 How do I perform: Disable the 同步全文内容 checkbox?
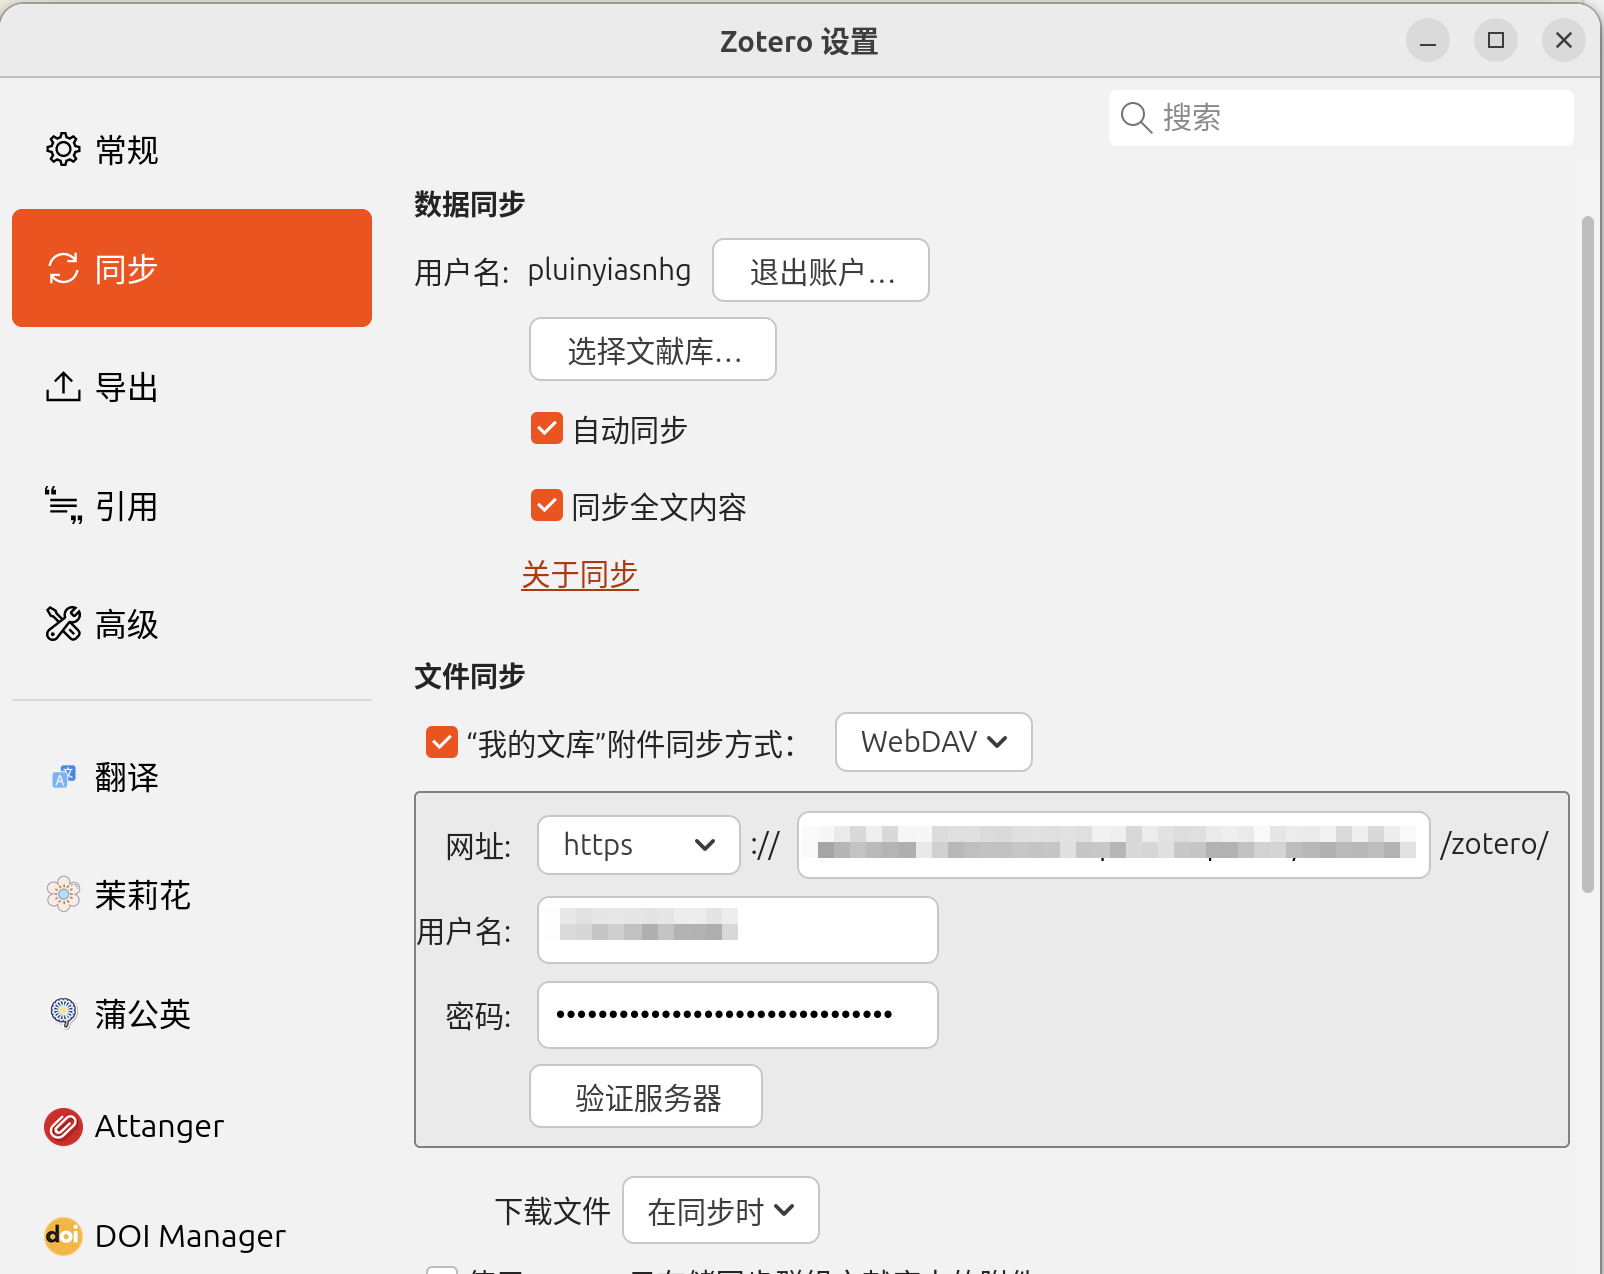pos(547,506)
